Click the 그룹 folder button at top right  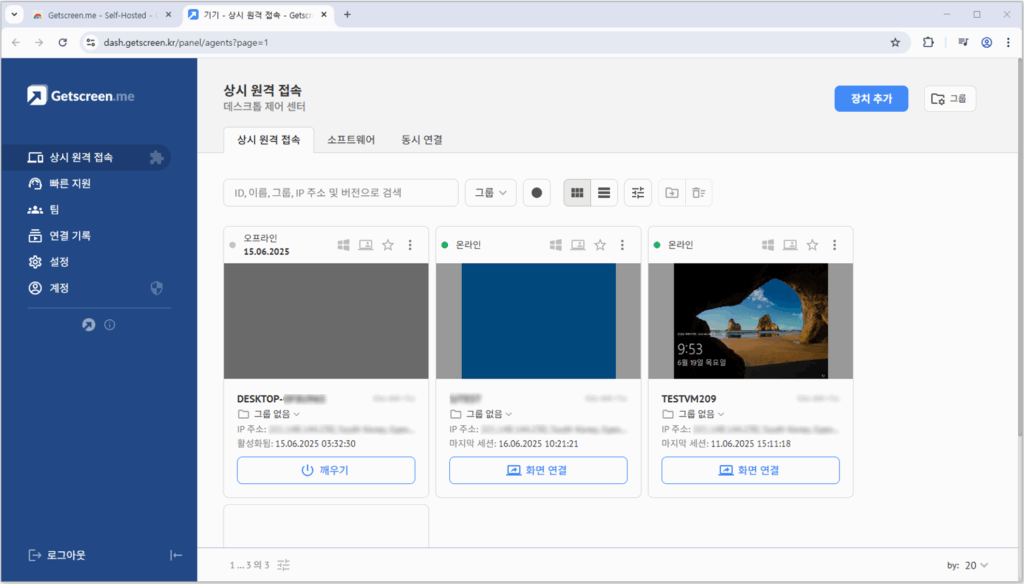click(950, 99)
